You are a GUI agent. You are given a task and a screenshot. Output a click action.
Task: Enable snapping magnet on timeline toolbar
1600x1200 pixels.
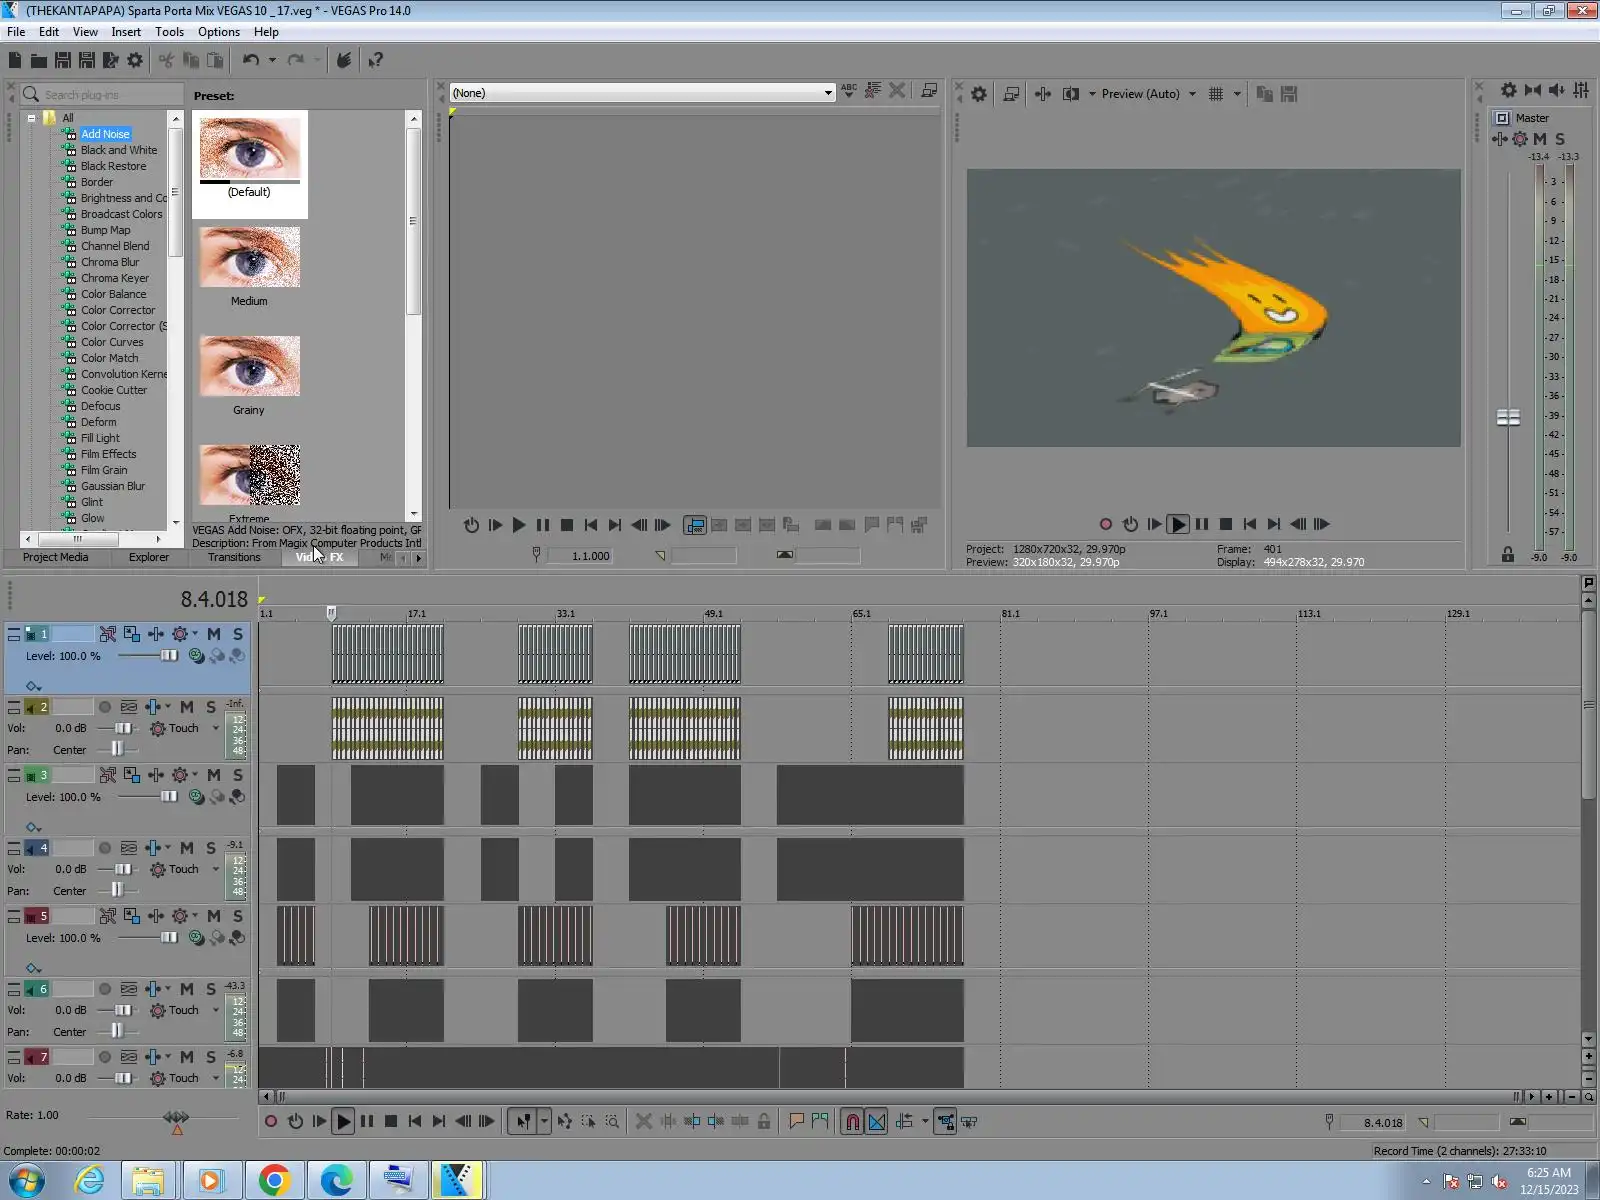(852, 1122)
